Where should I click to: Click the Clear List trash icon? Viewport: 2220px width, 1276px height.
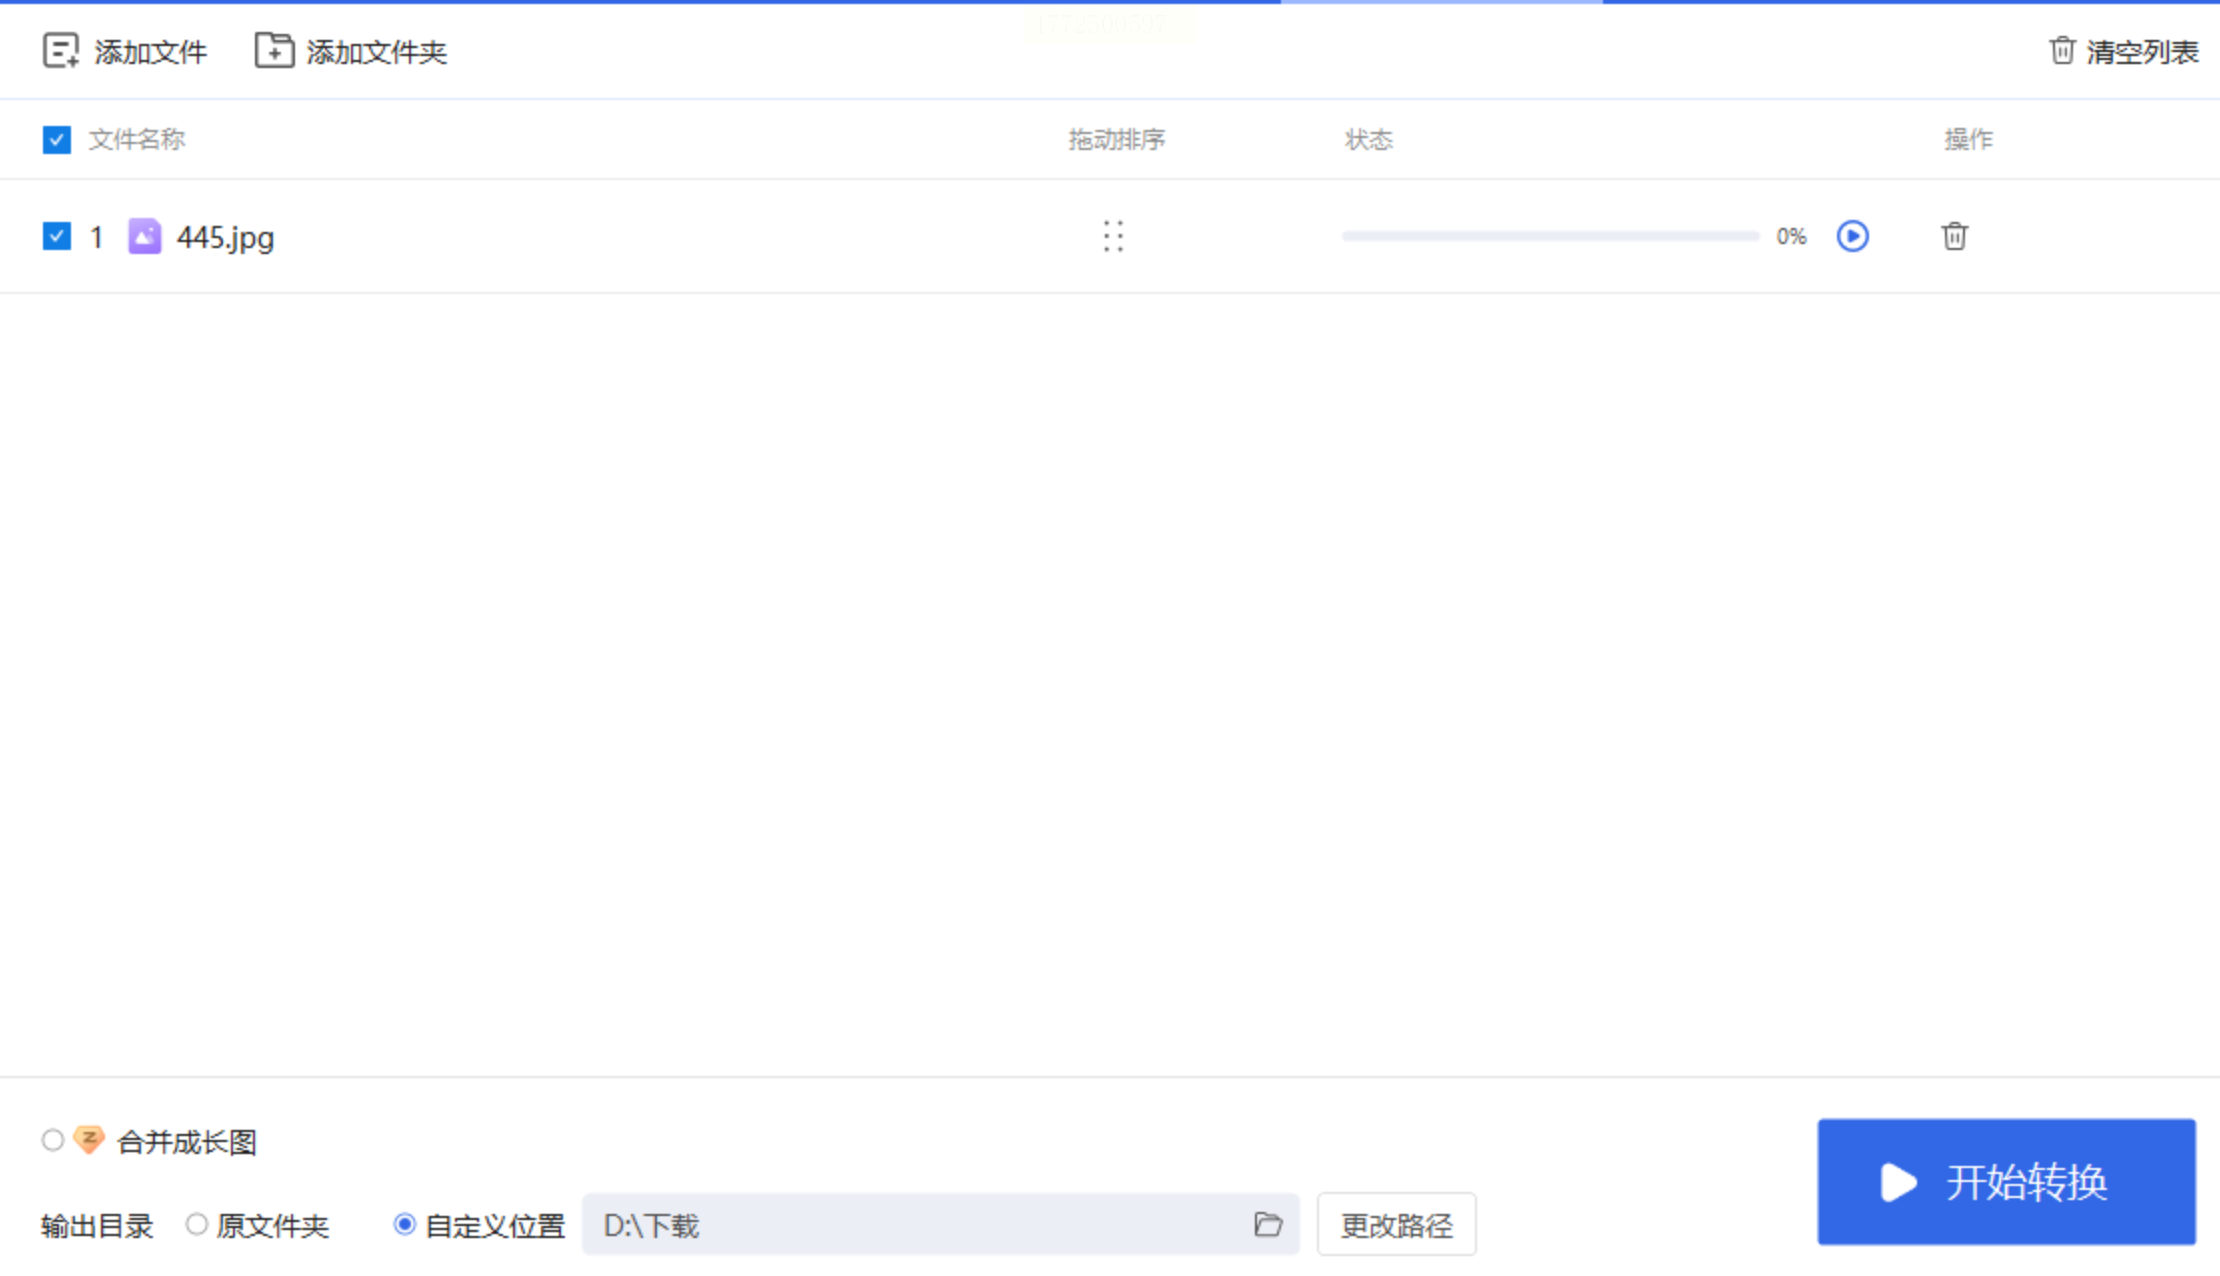[x=2062, y=50]
